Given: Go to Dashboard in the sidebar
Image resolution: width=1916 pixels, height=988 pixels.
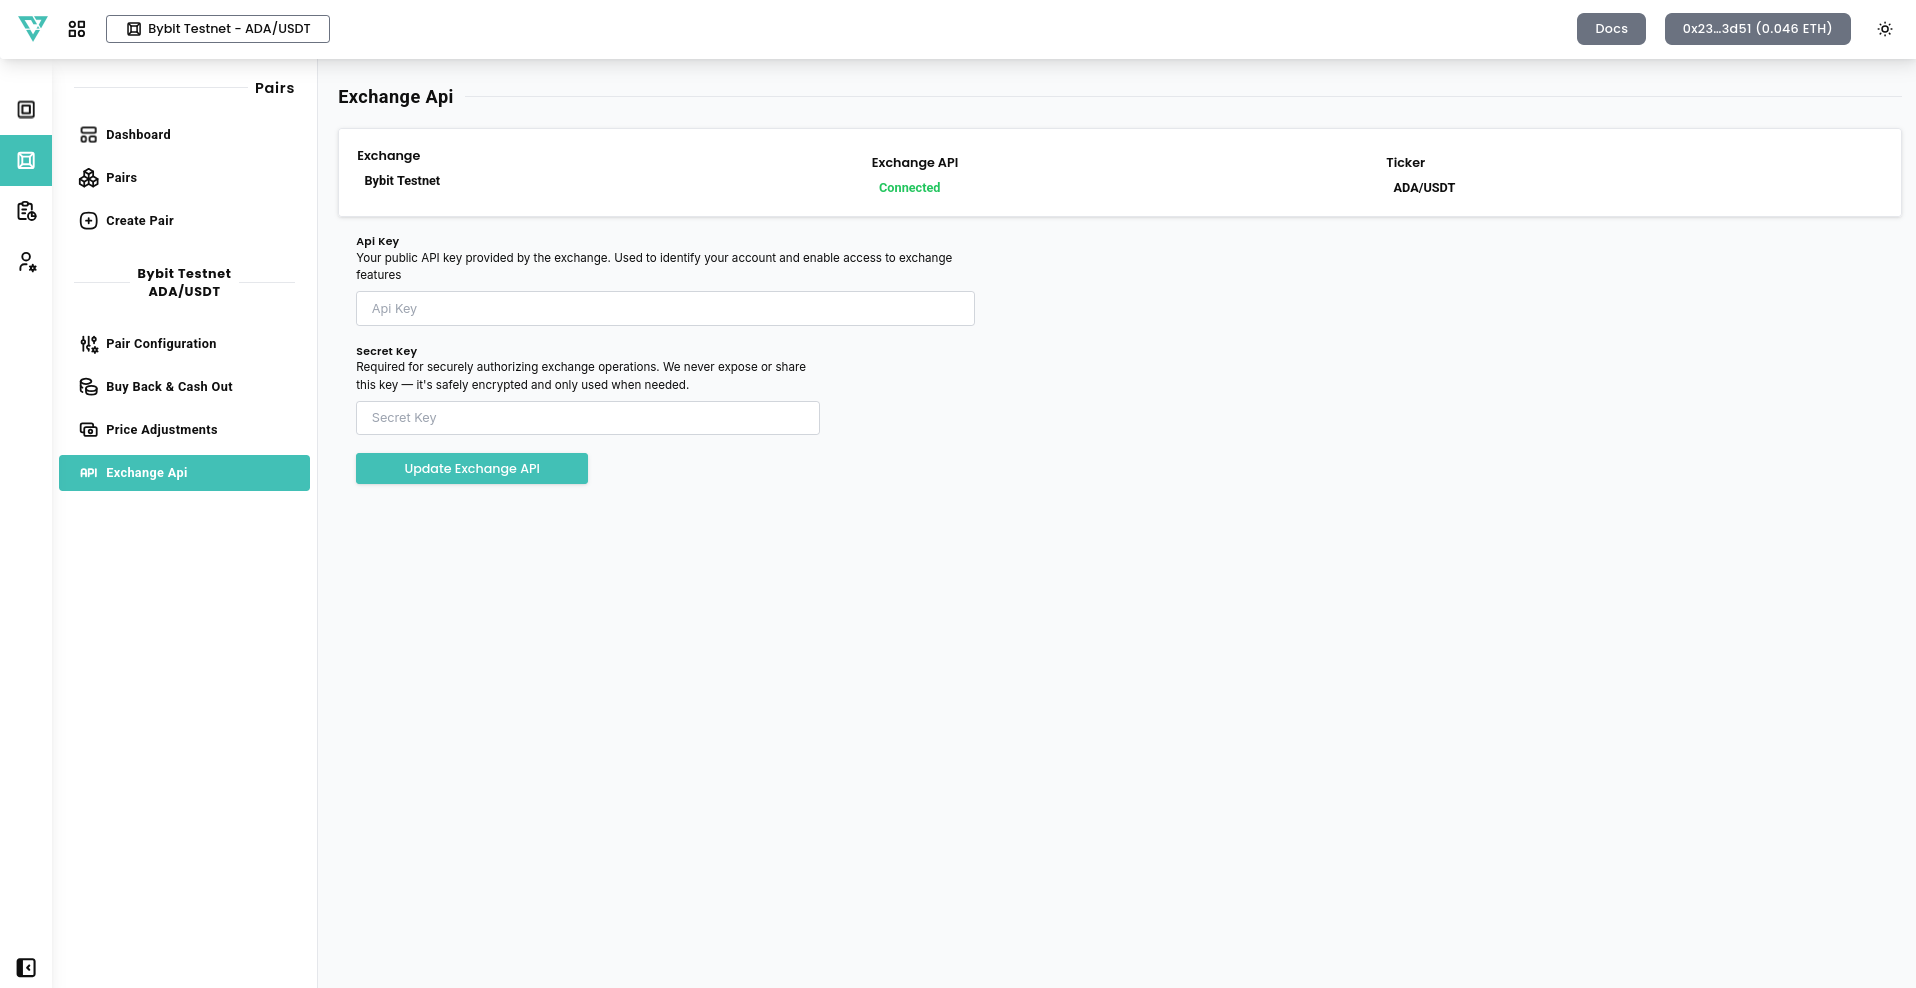Looking at the screenshot, I should [x=138, y=135].
